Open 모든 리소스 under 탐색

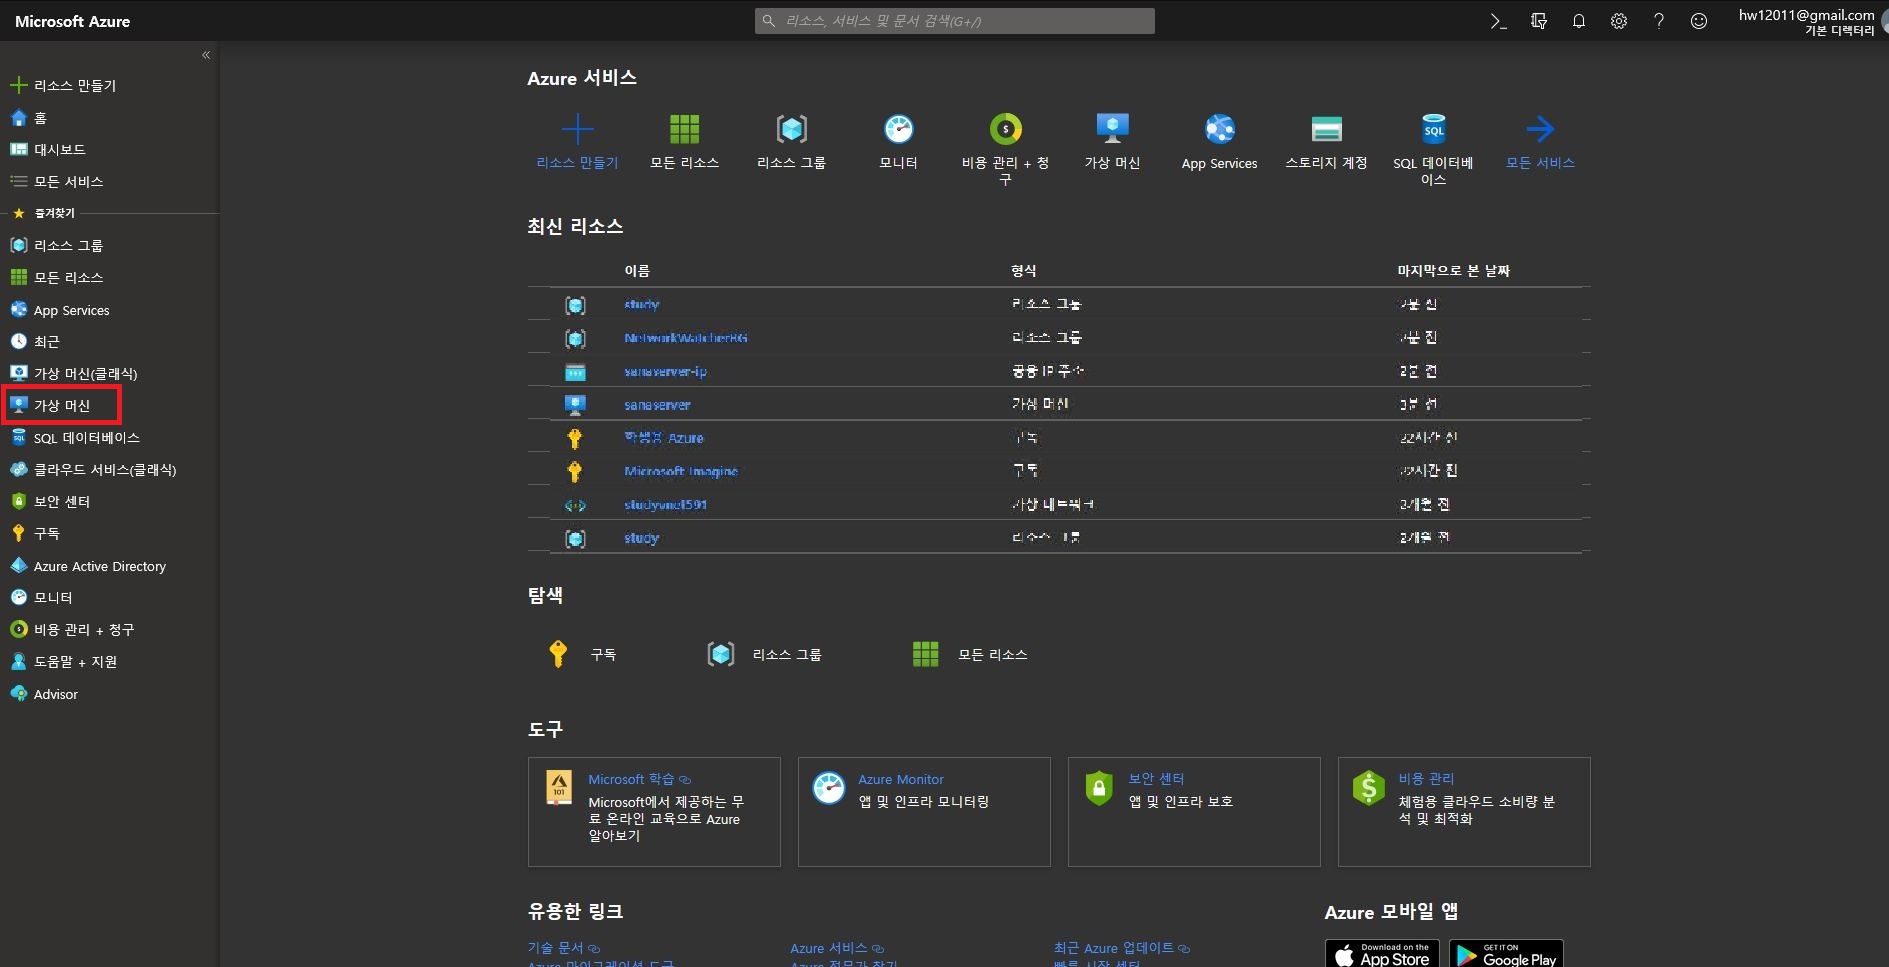[970, 654]
